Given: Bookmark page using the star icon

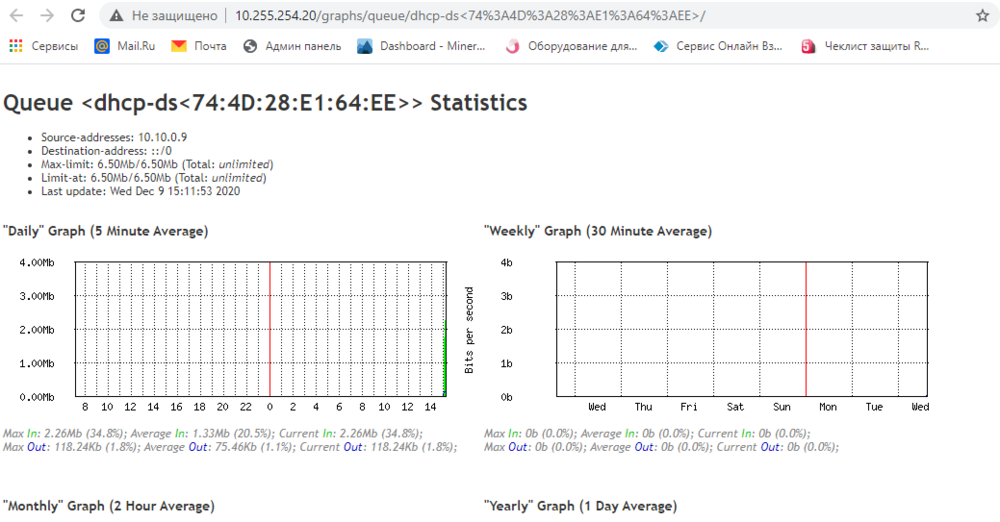Looking at the screenshot, I should pyautogui.click(x=982, y=16).
